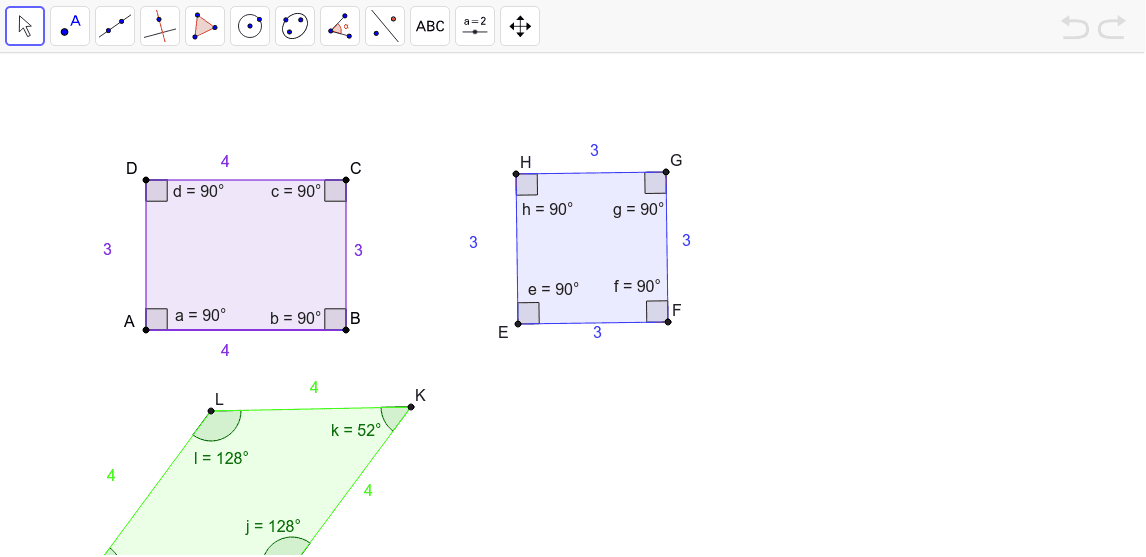
Task: Click point H of the square
Action: tap(516, 174)
